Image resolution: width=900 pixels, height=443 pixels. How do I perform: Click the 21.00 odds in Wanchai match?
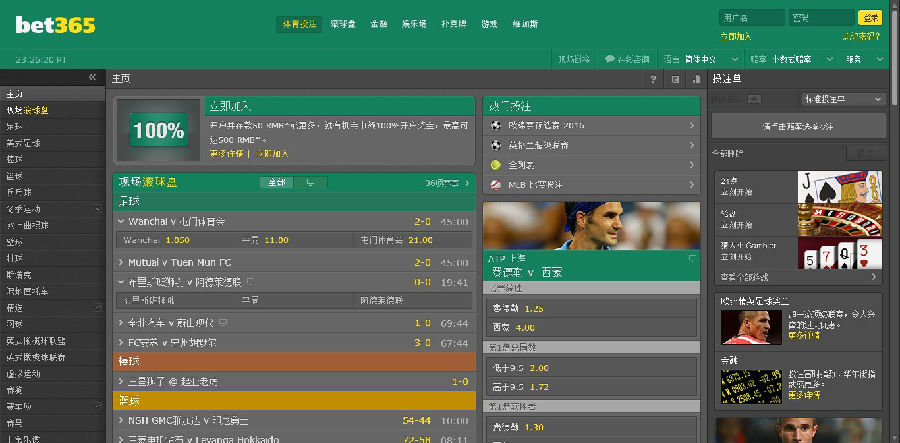pos(420,240)
